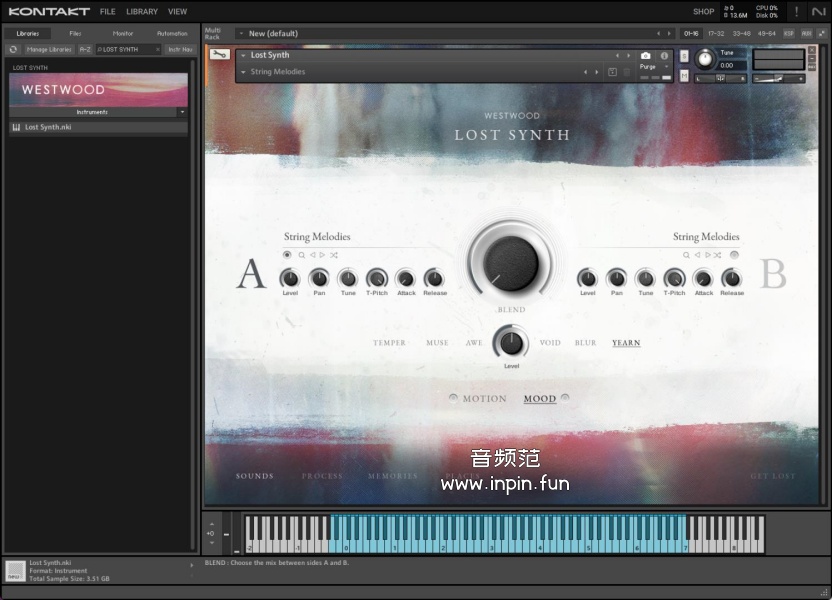The width and height of the screenshot is (832, 600).
Task: Select previous sound on side B
Action: [x=697, y=255]
